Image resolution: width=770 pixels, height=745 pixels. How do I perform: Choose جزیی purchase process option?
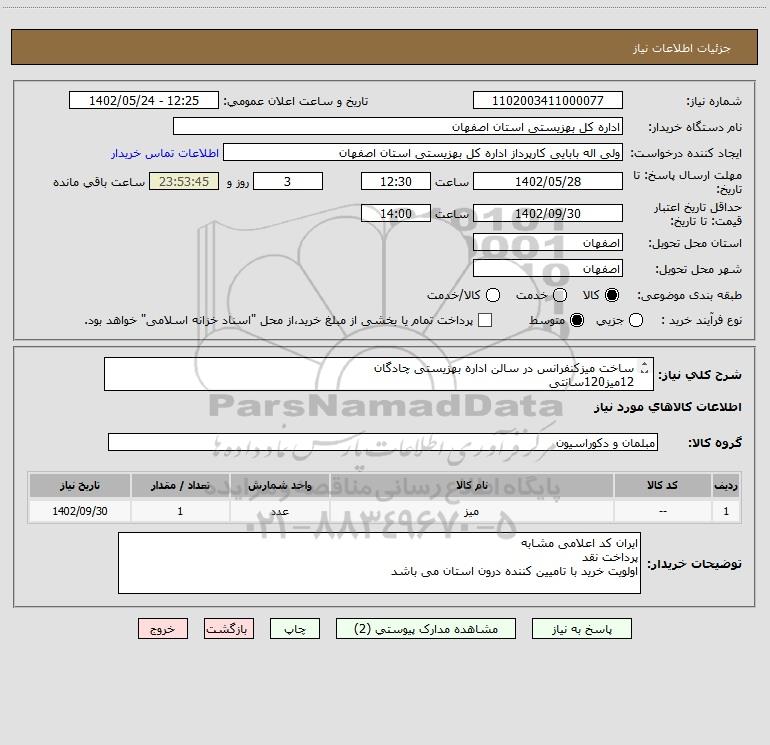635,320
